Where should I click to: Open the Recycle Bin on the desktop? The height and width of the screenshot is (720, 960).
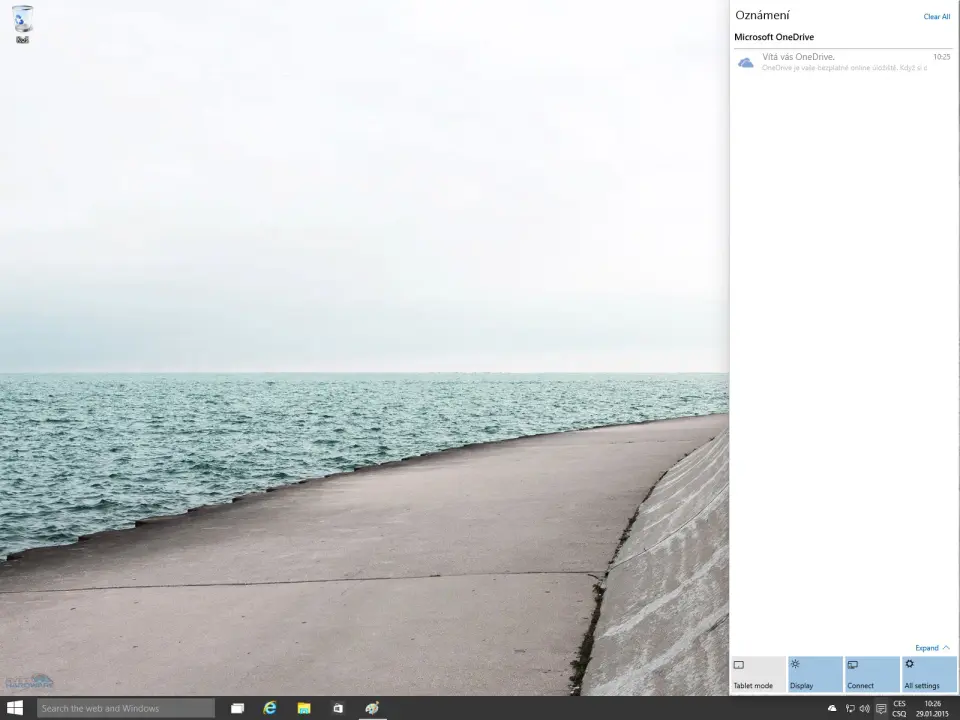(x=22, y=22)
